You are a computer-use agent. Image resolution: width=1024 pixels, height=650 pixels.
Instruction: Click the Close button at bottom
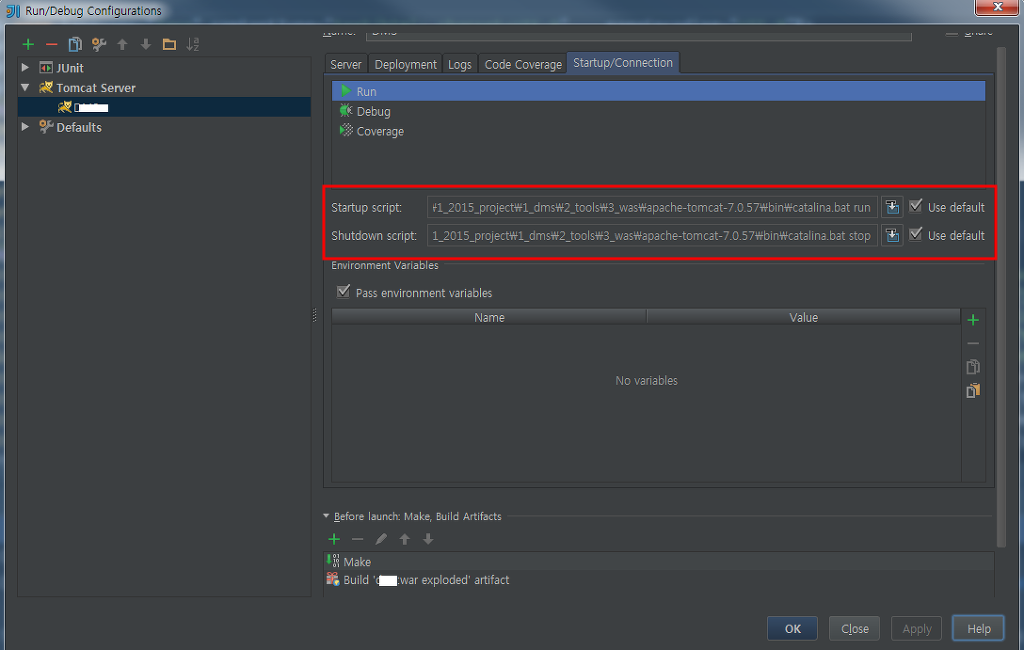854,628
